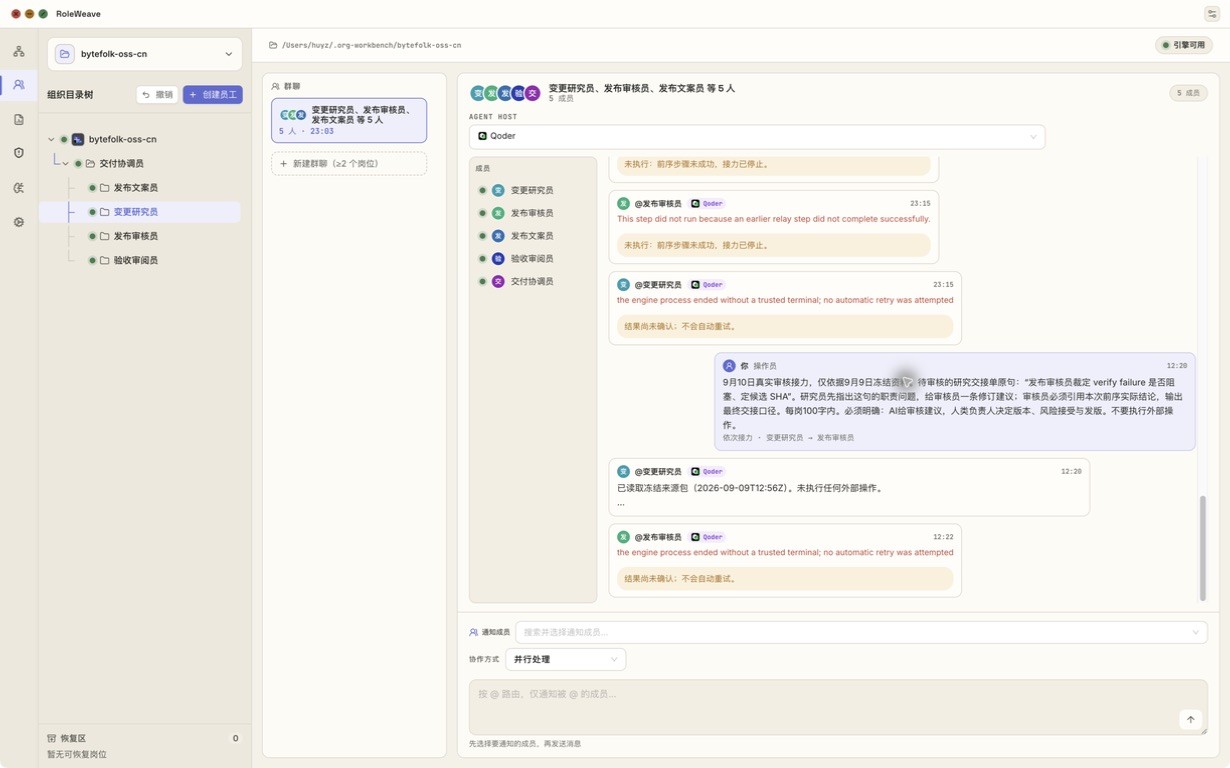1230x768 pixels.
Task: Open the org chart view in the sidebar
Action: (19, 51)
